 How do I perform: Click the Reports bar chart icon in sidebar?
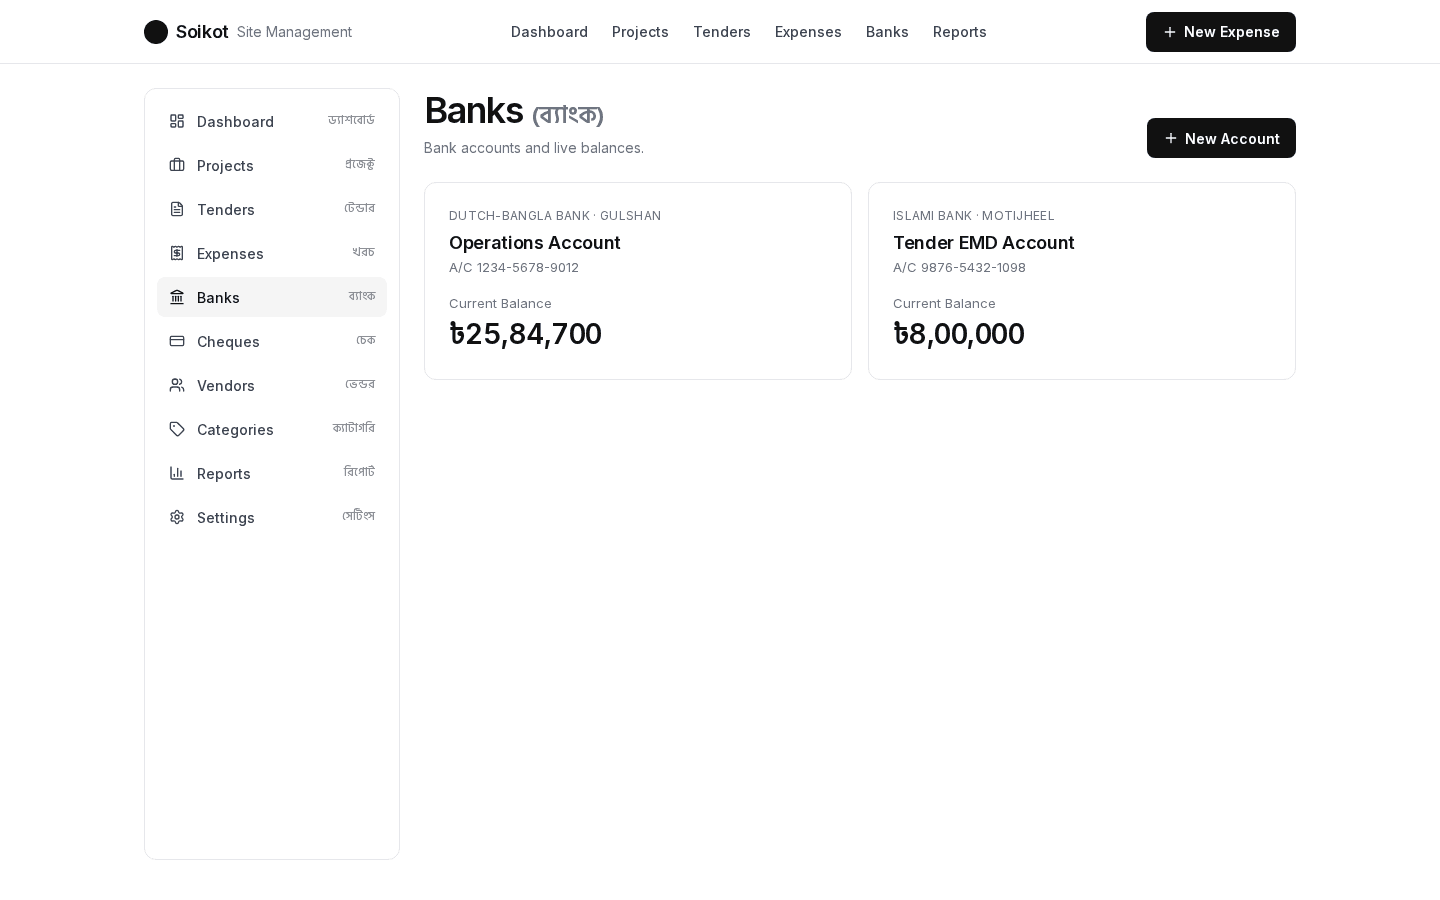point(177,473)
